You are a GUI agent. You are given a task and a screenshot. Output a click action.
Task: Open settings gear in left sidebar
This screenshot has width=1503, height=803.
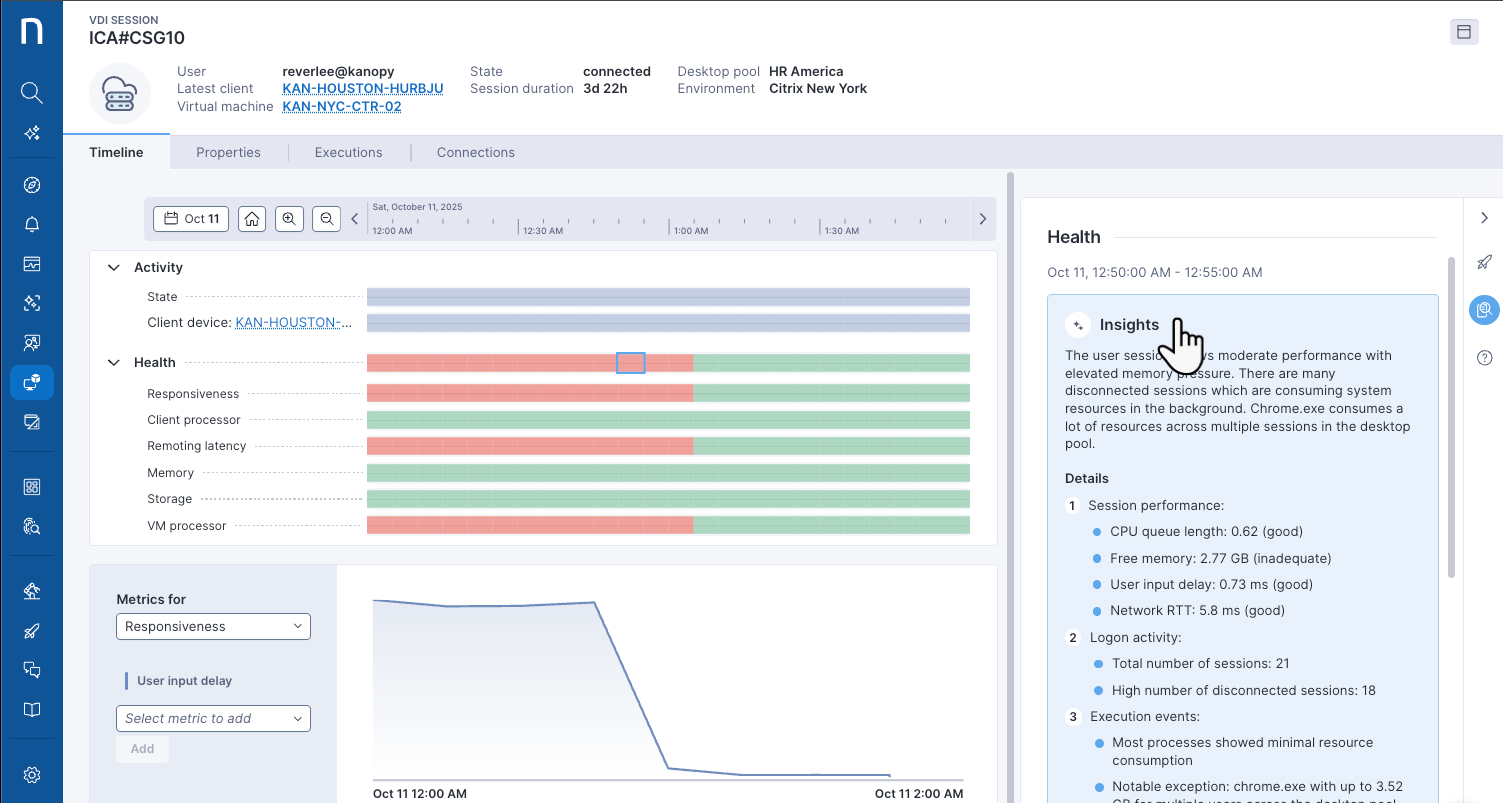(x=31, y=775)
